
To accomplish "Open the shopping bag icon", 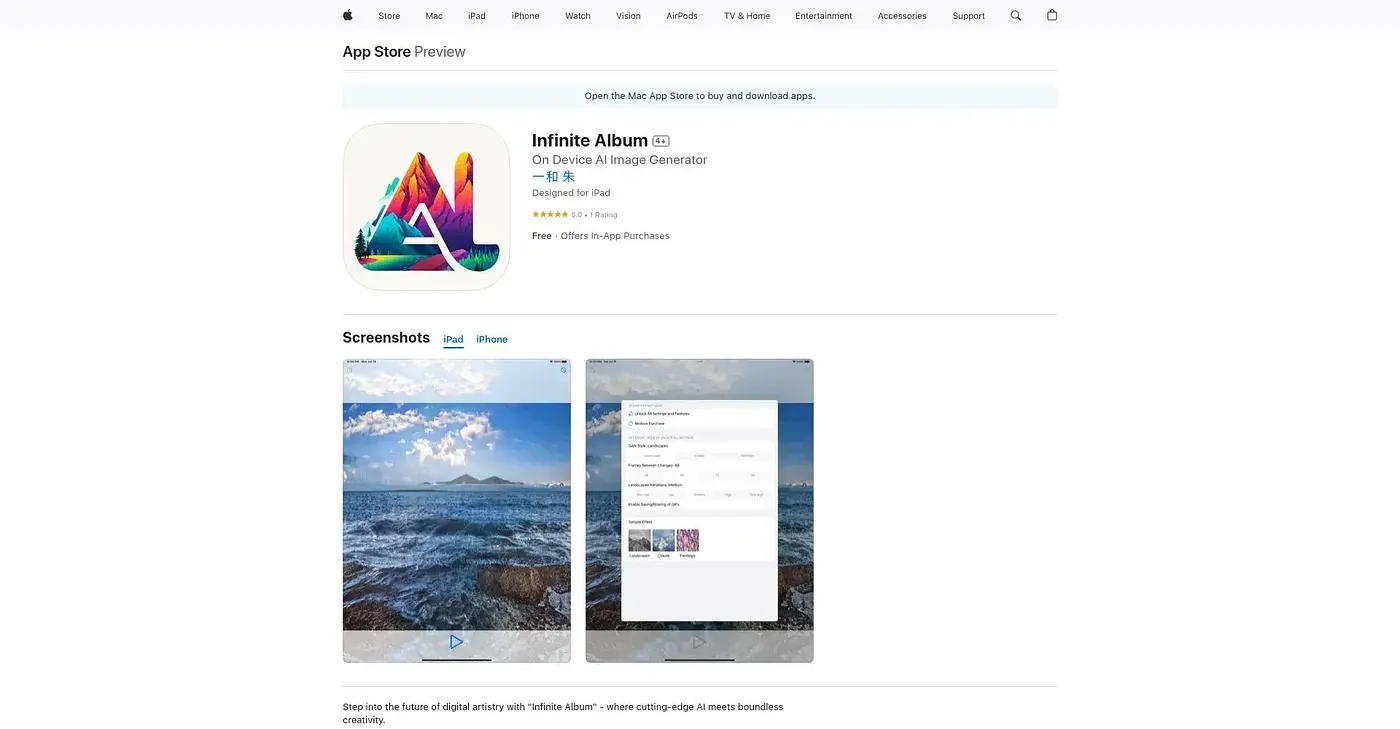I will tap(1052, 15).
